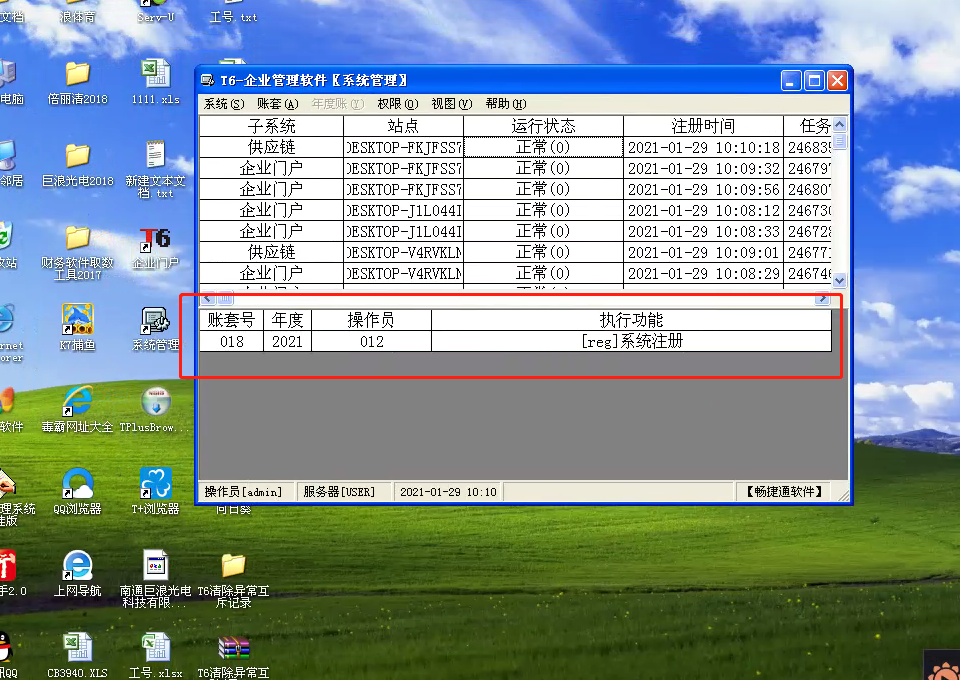The image size is (960, 680).
Task: Open the 视图(V) menu
Action: (x=452, y=104)
